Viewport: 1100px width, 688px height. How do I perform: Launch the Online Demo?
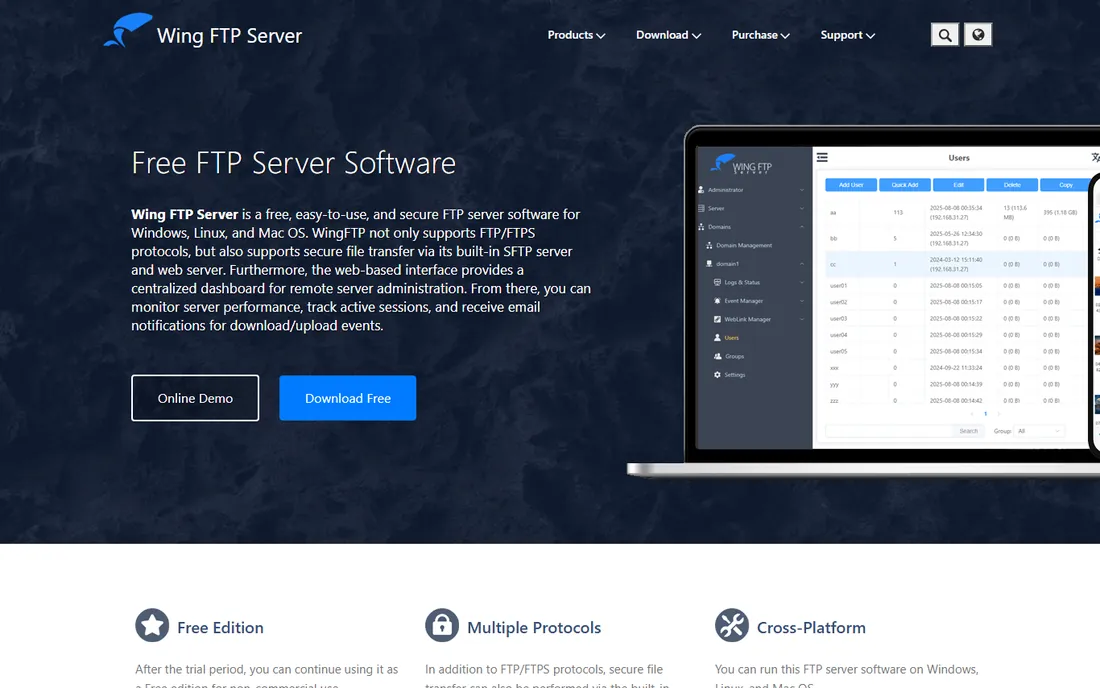[x=195, y=398]
